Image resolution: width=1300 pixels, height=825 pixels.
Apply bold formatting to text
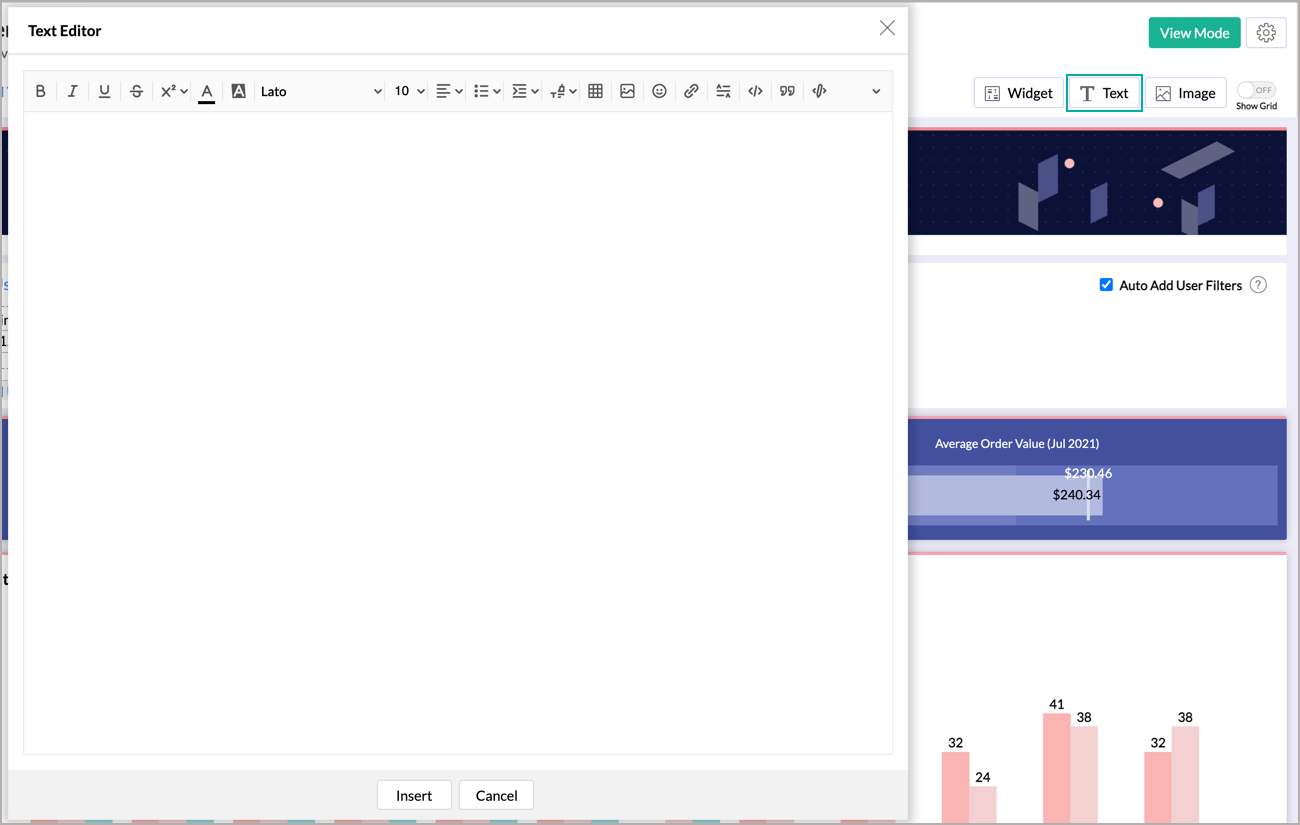(40, 91)
